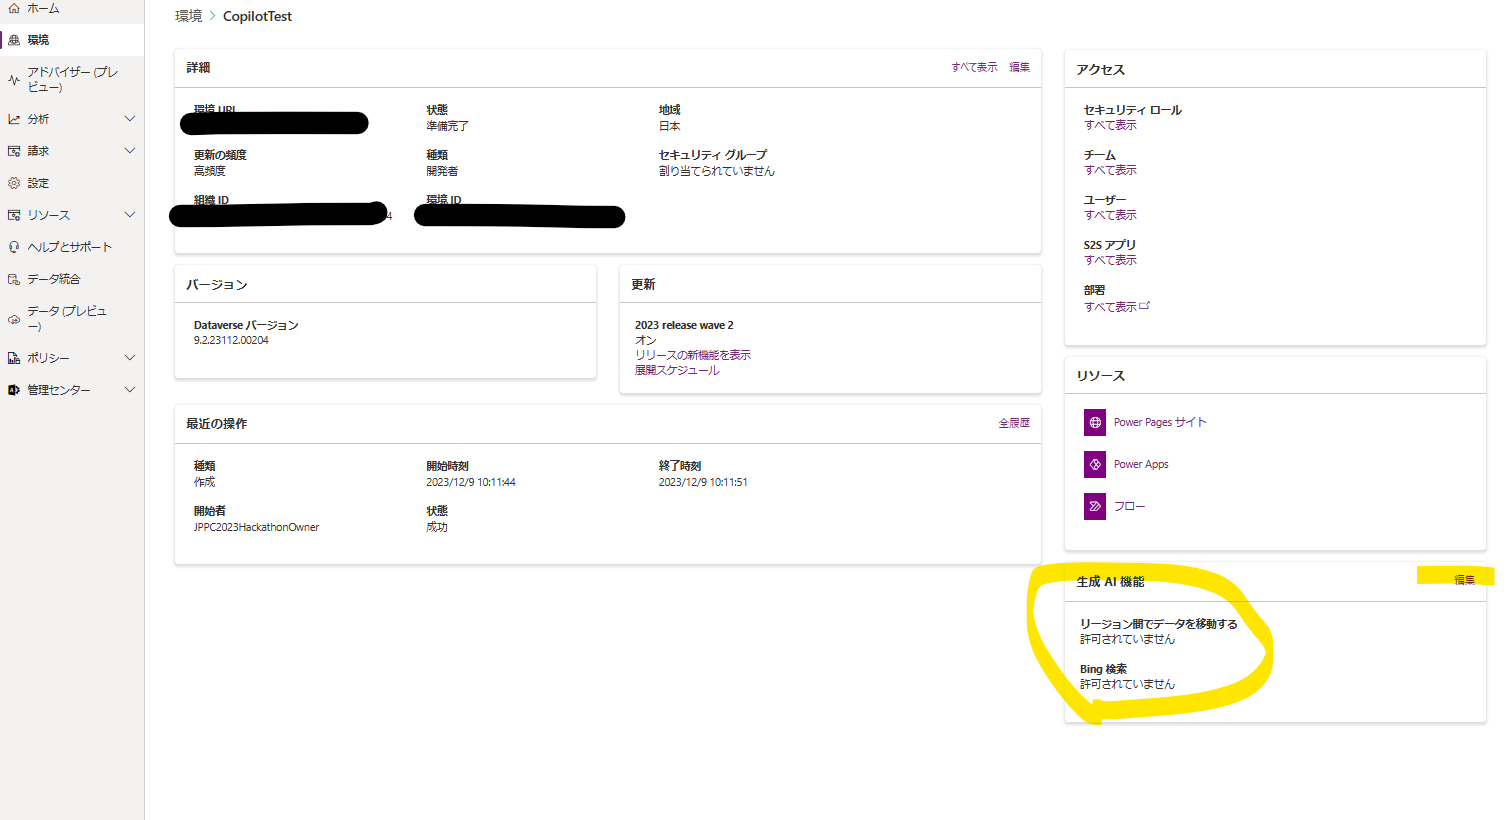Screen dimensions: 1507x820
Task: Click the 環境 environments icon in sidebar
Action: coord(14,40)
